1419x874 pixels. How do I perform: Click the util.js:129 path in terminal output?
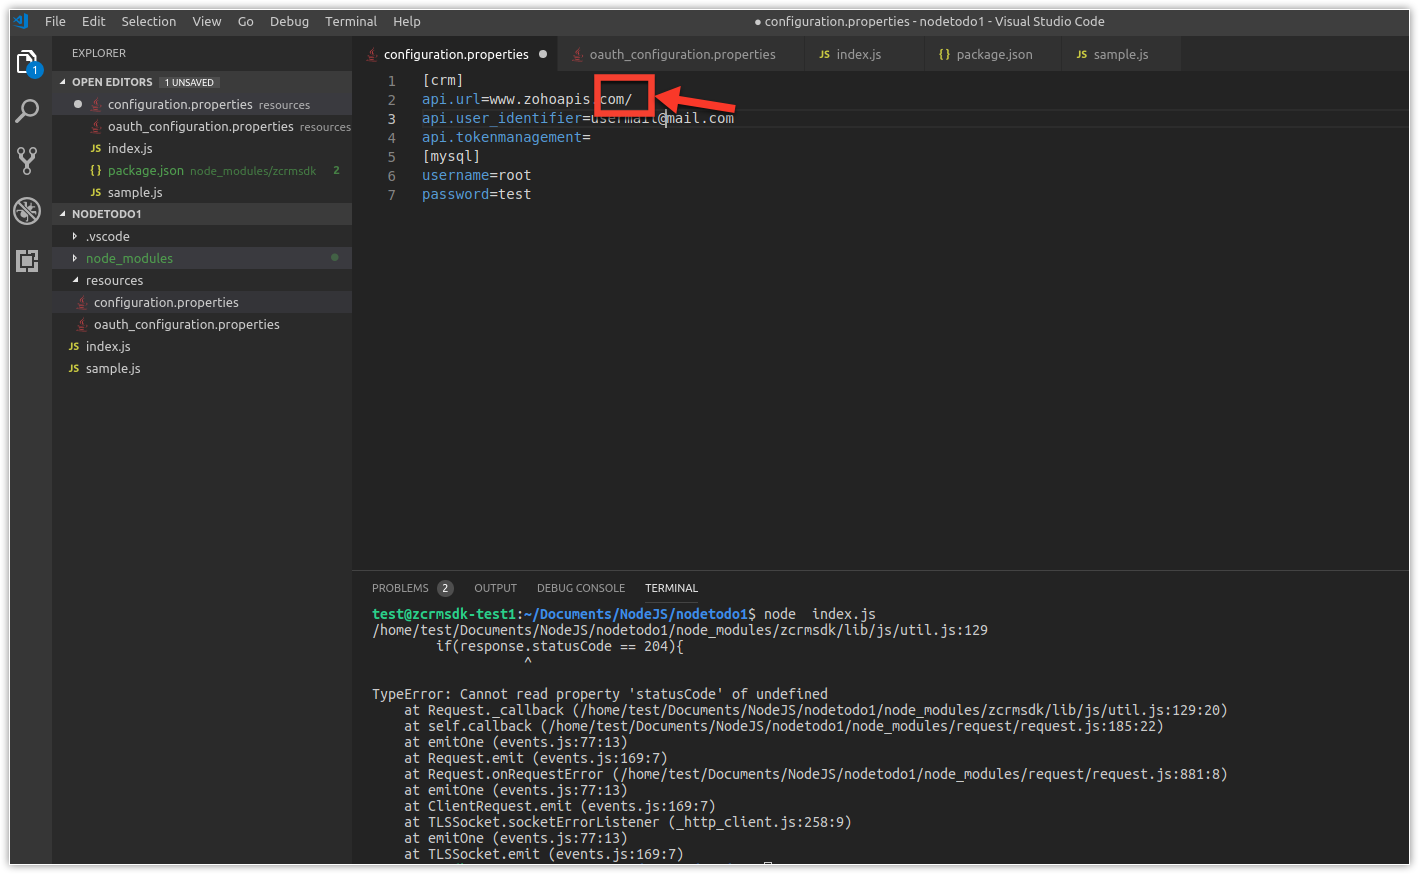pyautogui.click(x=680, y=630)
